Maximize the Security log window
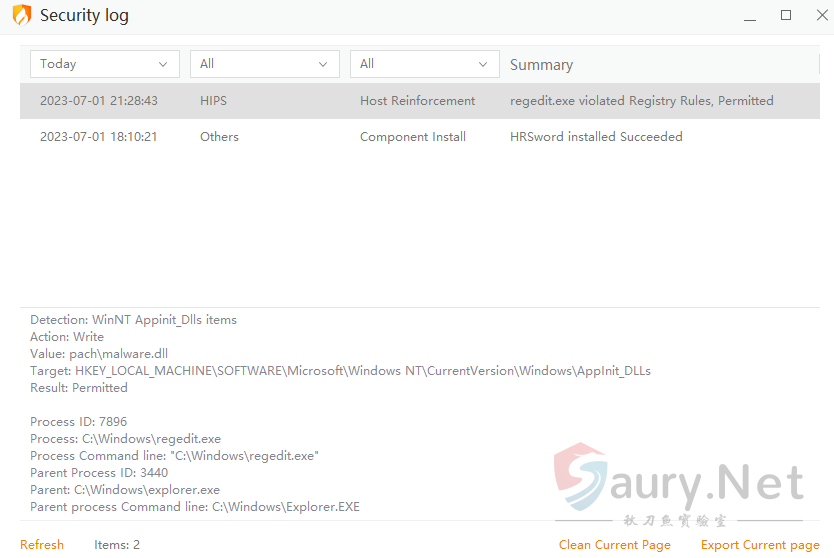834x558 pixels. [x=786, y=15]
